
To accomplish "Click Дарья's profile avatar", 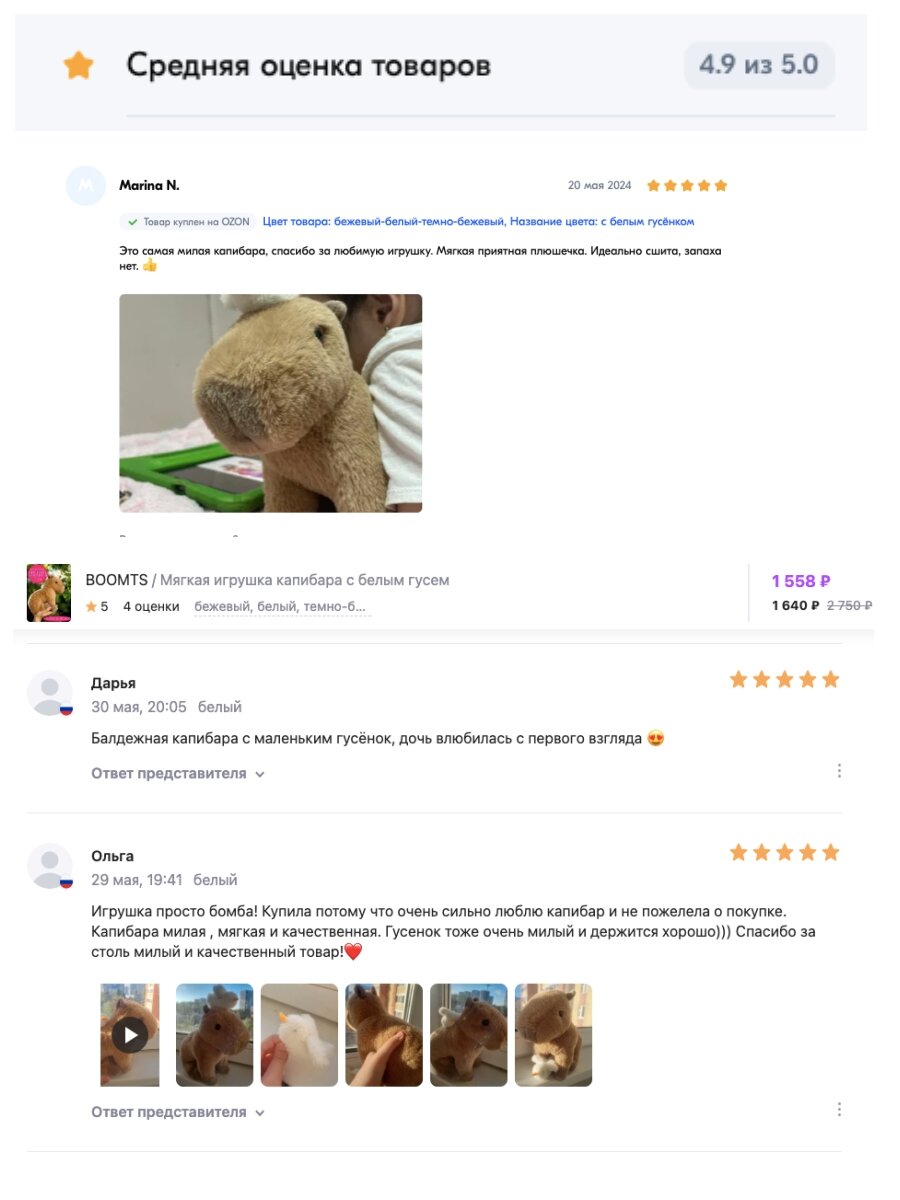I will (50, 693).
